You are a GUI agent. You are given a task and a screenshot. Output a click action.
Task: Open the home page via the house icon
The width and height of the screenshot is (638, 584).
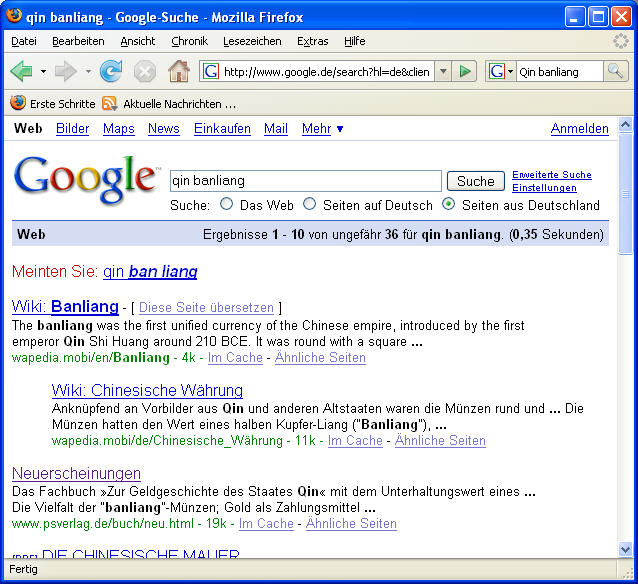[x=179, y=71]
